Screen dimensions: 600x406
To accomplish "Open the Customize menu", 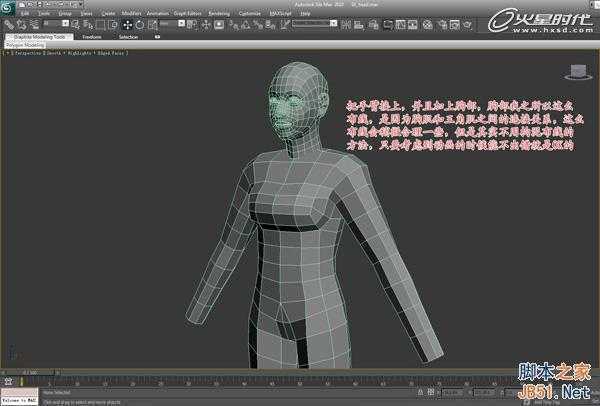I will point(249,13).
